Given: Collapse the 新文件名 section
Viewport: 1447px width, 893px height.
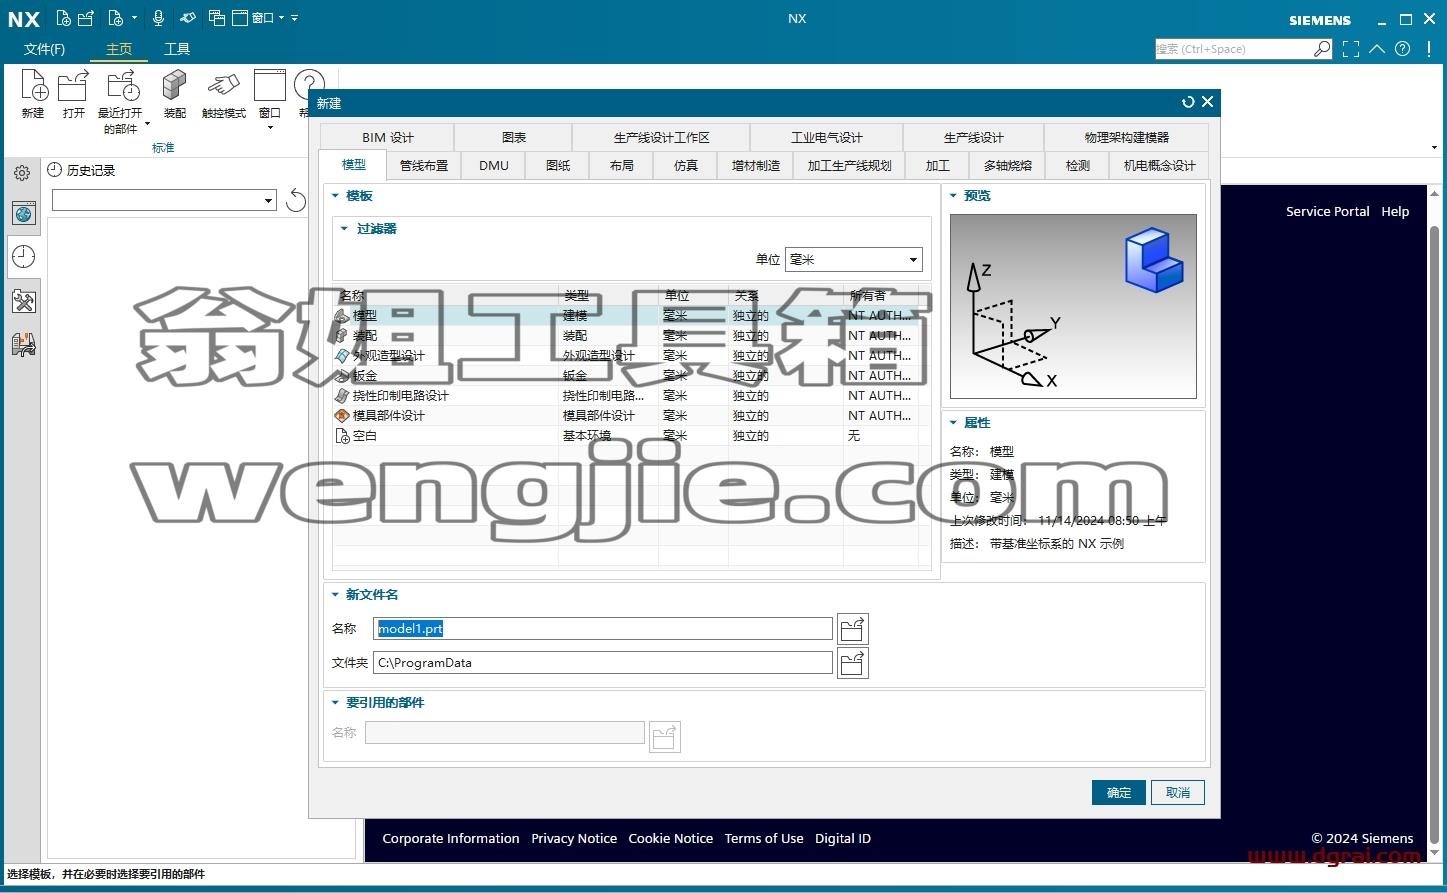Looking at the screenshot, I should (336, 595).
